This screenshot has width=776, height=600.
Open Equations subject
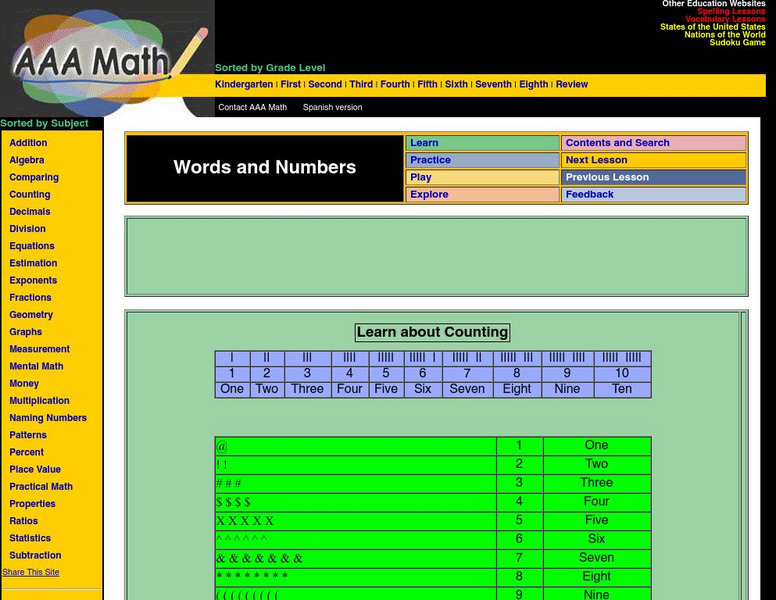click(32, 246)
